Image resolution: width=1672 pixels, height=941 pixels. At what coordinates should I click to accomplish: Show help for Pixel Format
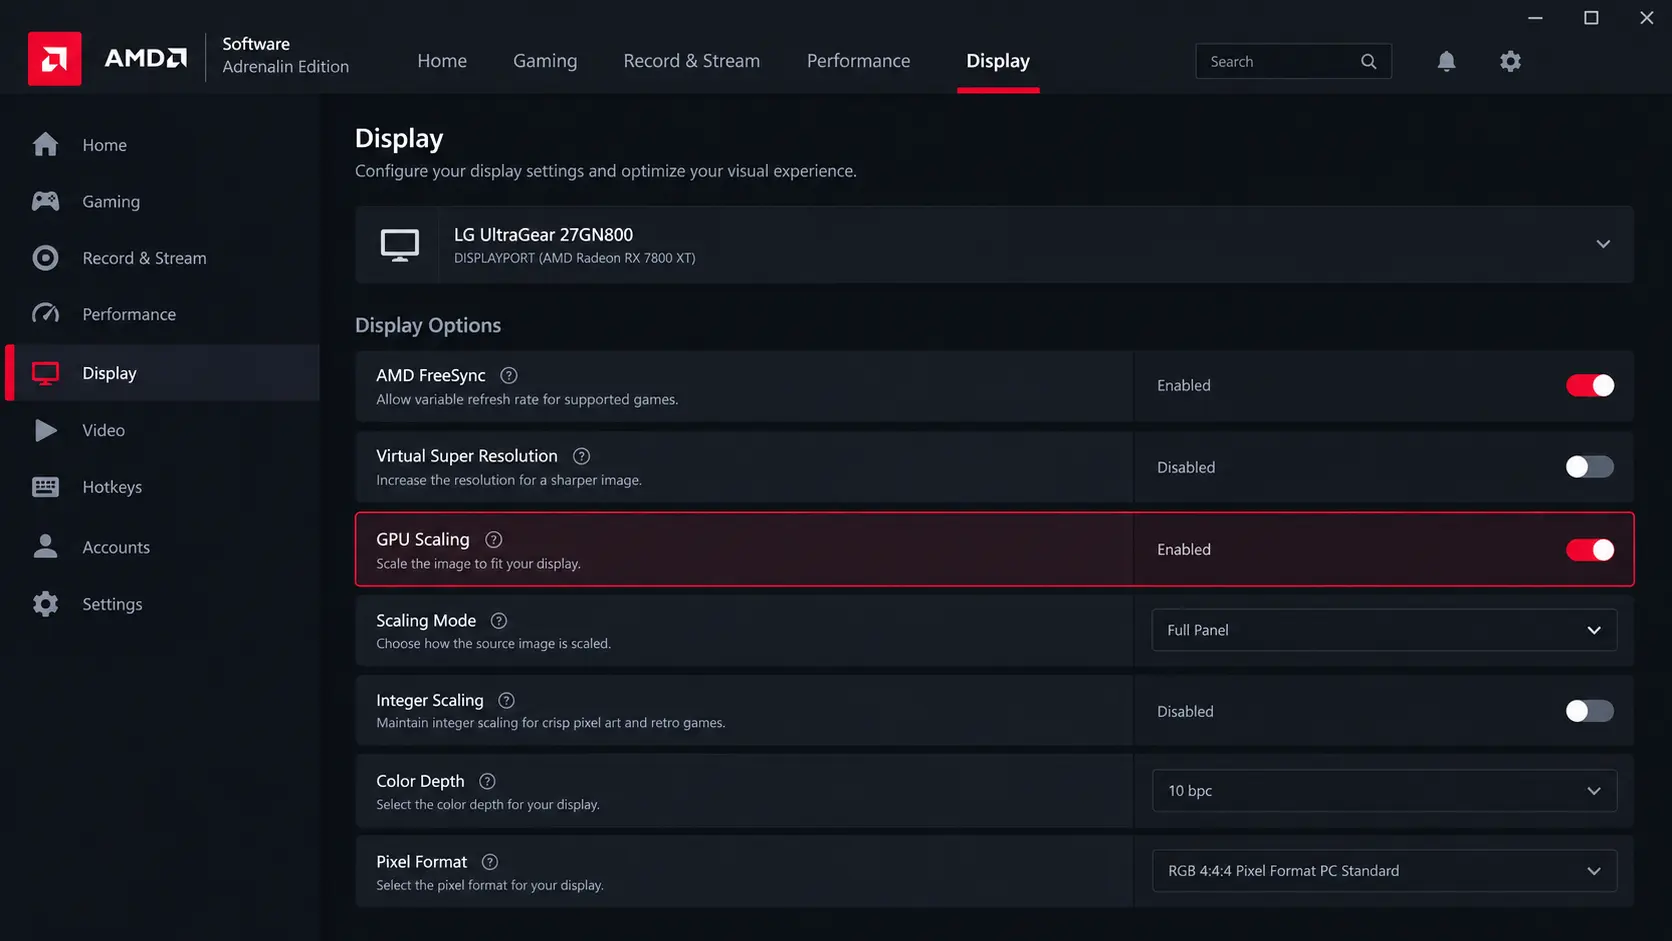[x=490, y=862]
